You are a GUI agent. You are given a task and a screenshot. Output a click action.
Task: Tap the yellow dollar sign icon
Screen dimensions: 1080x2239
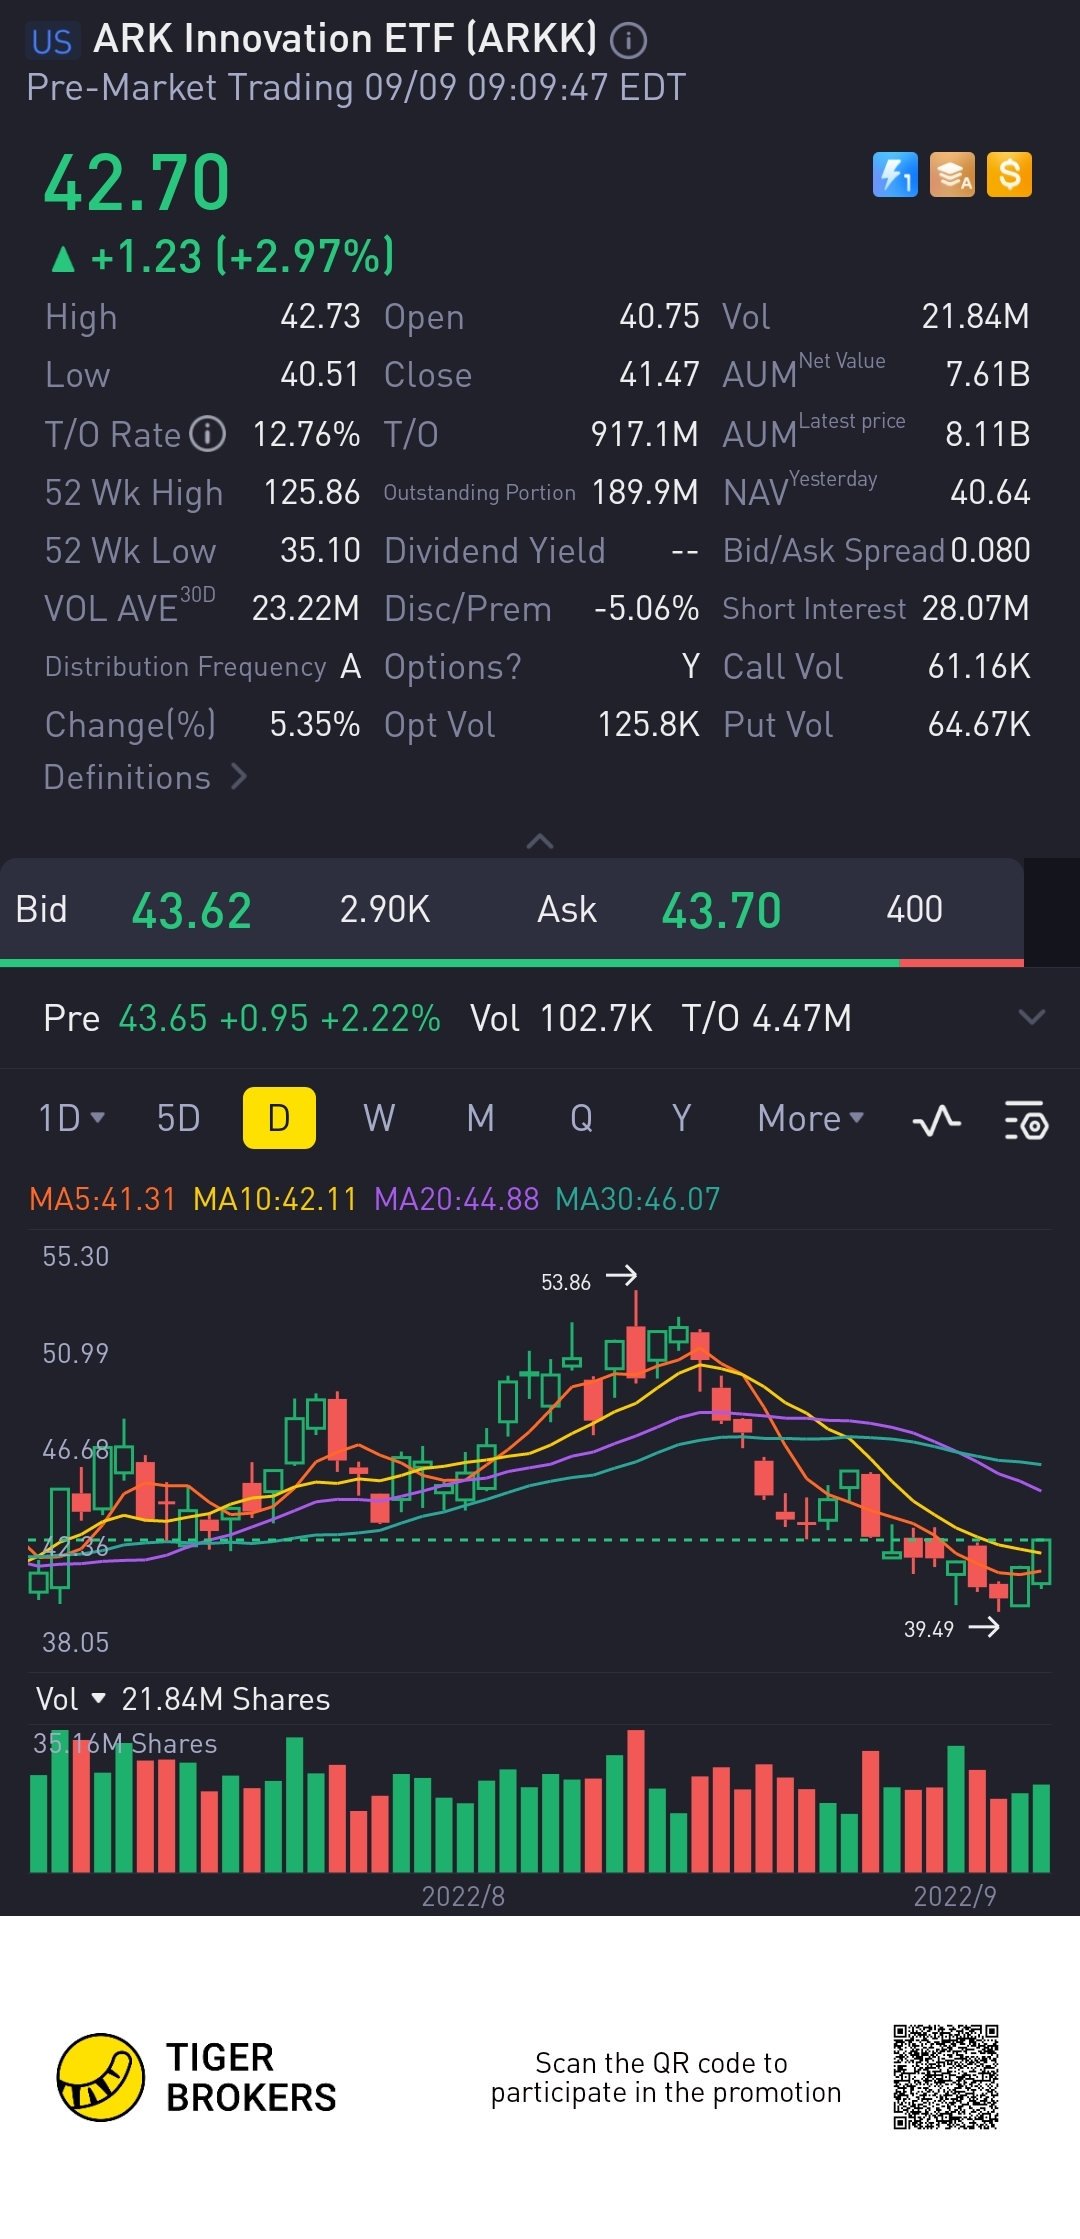point(1009,175)
